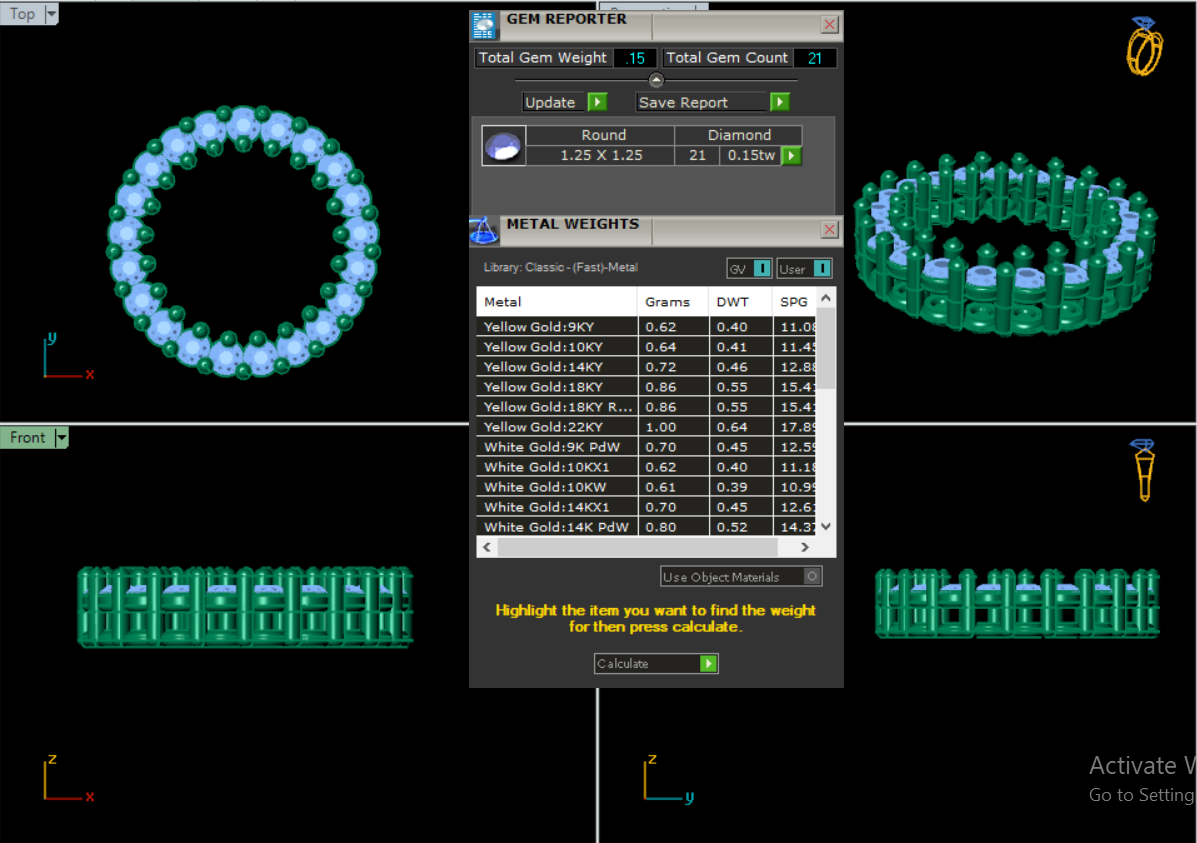Click the green arrow beside Save Report
Image resolution: width=1197 pixels, height=843 pixels.
click(x=779, y=101)
